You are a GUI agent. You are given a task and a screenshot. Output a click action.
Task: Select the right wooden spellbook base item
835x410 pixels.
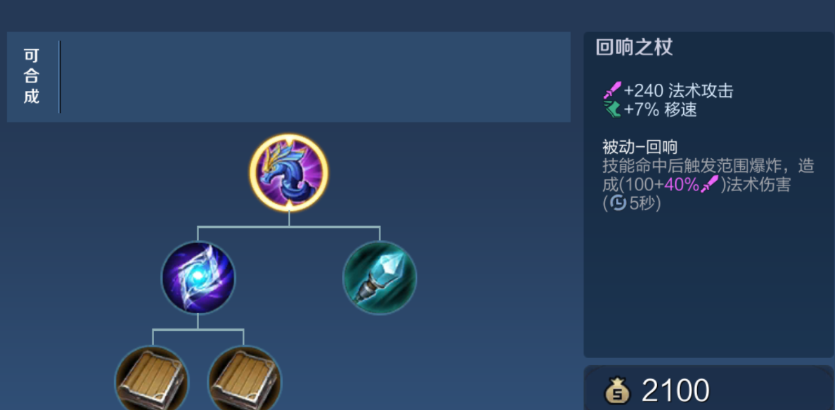tap(244, 378)
